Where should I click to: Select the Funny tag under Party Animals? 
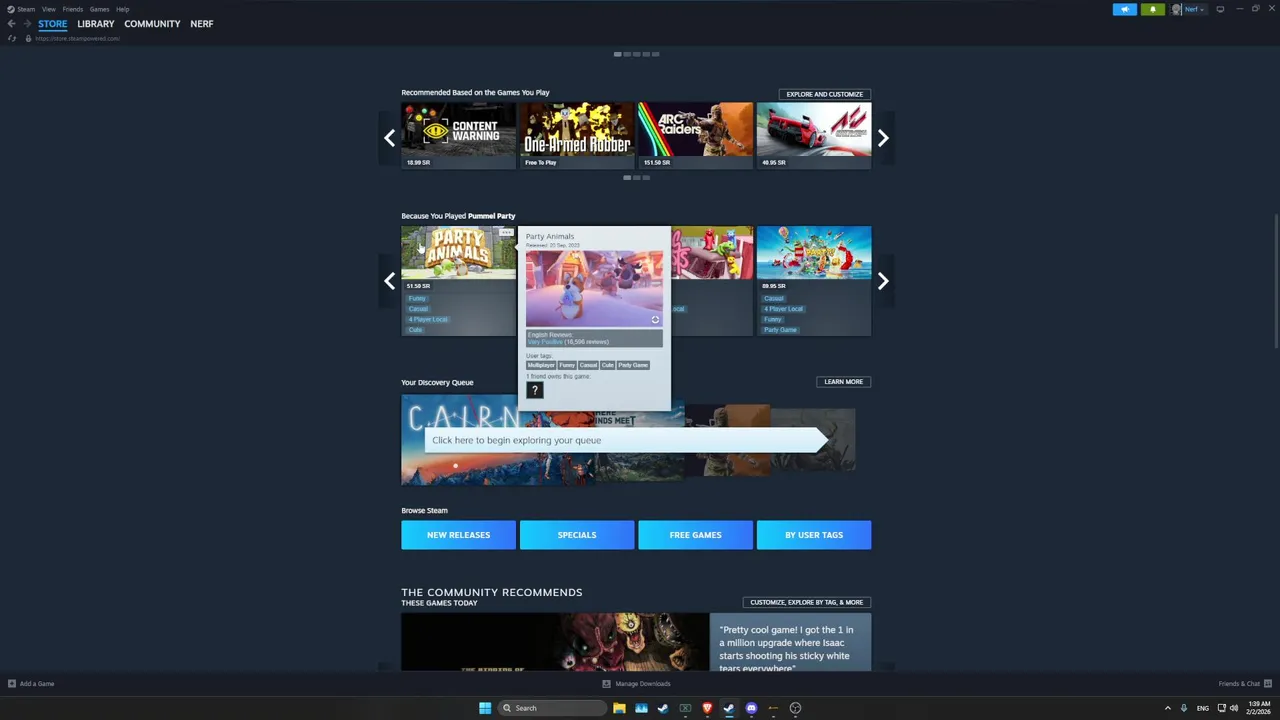pos(417,298)
